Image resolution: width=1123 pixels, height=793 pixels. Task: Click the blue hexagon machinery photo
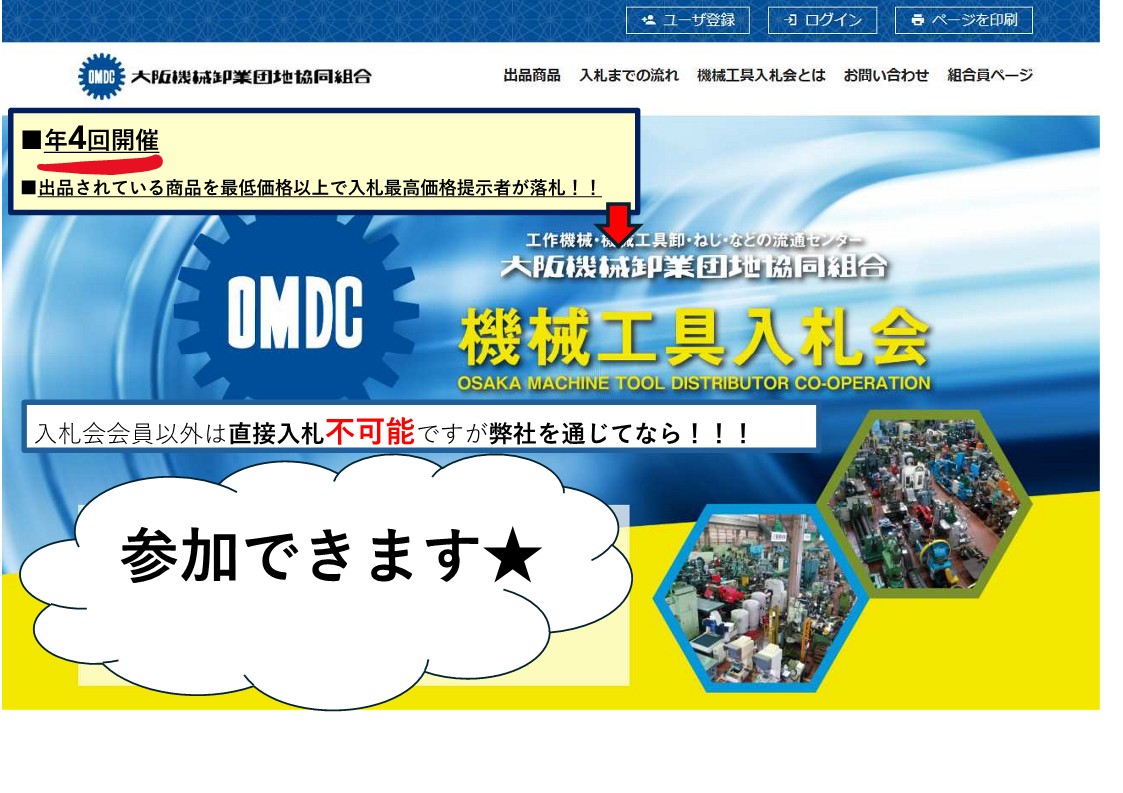click(761, 598)
